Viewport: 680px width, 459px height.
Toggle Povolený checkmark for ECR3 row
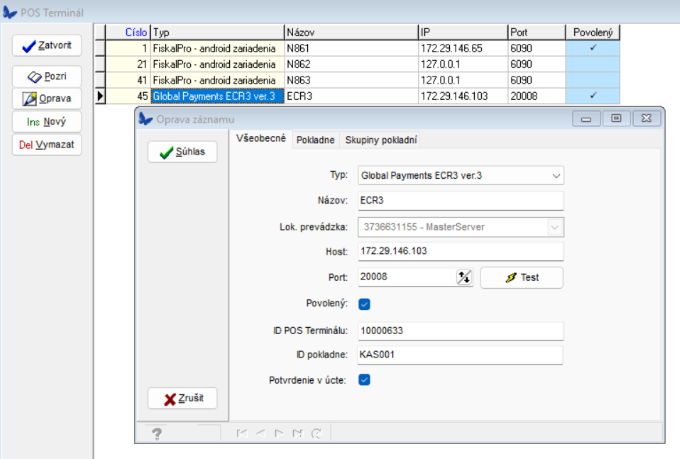[x=592, y=96]
